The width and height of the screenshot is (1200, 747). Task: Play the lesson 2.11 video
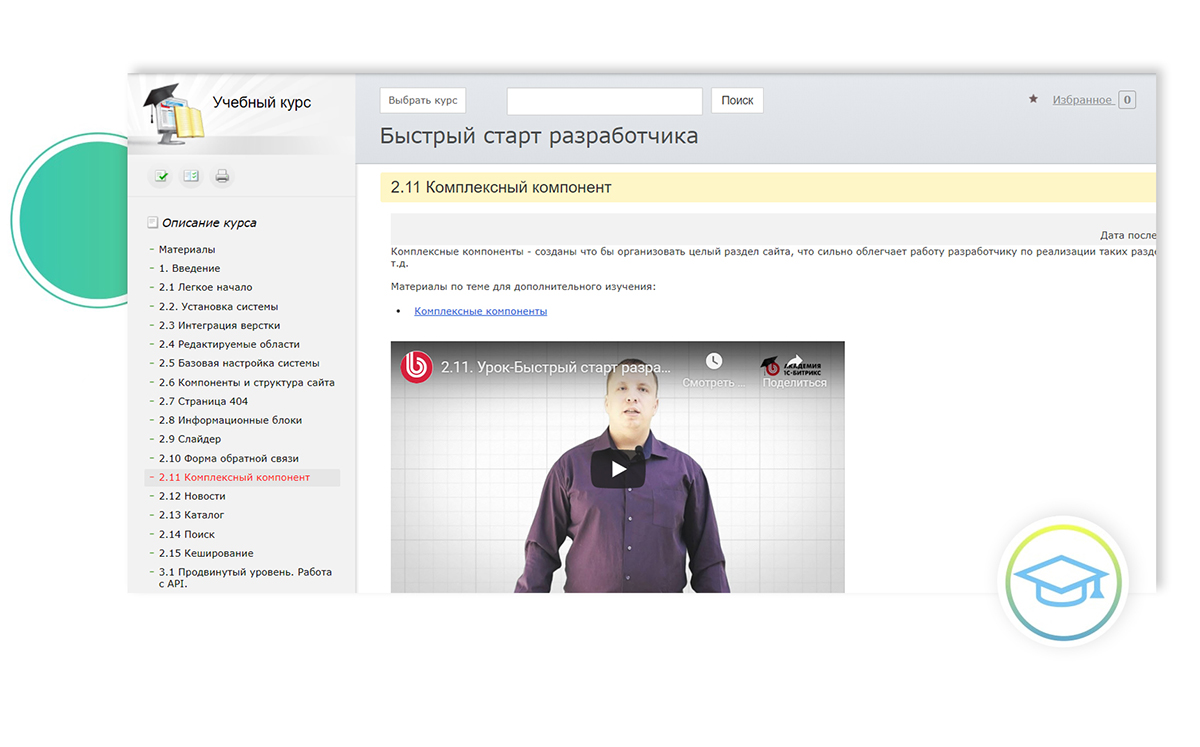click(617, 468)
